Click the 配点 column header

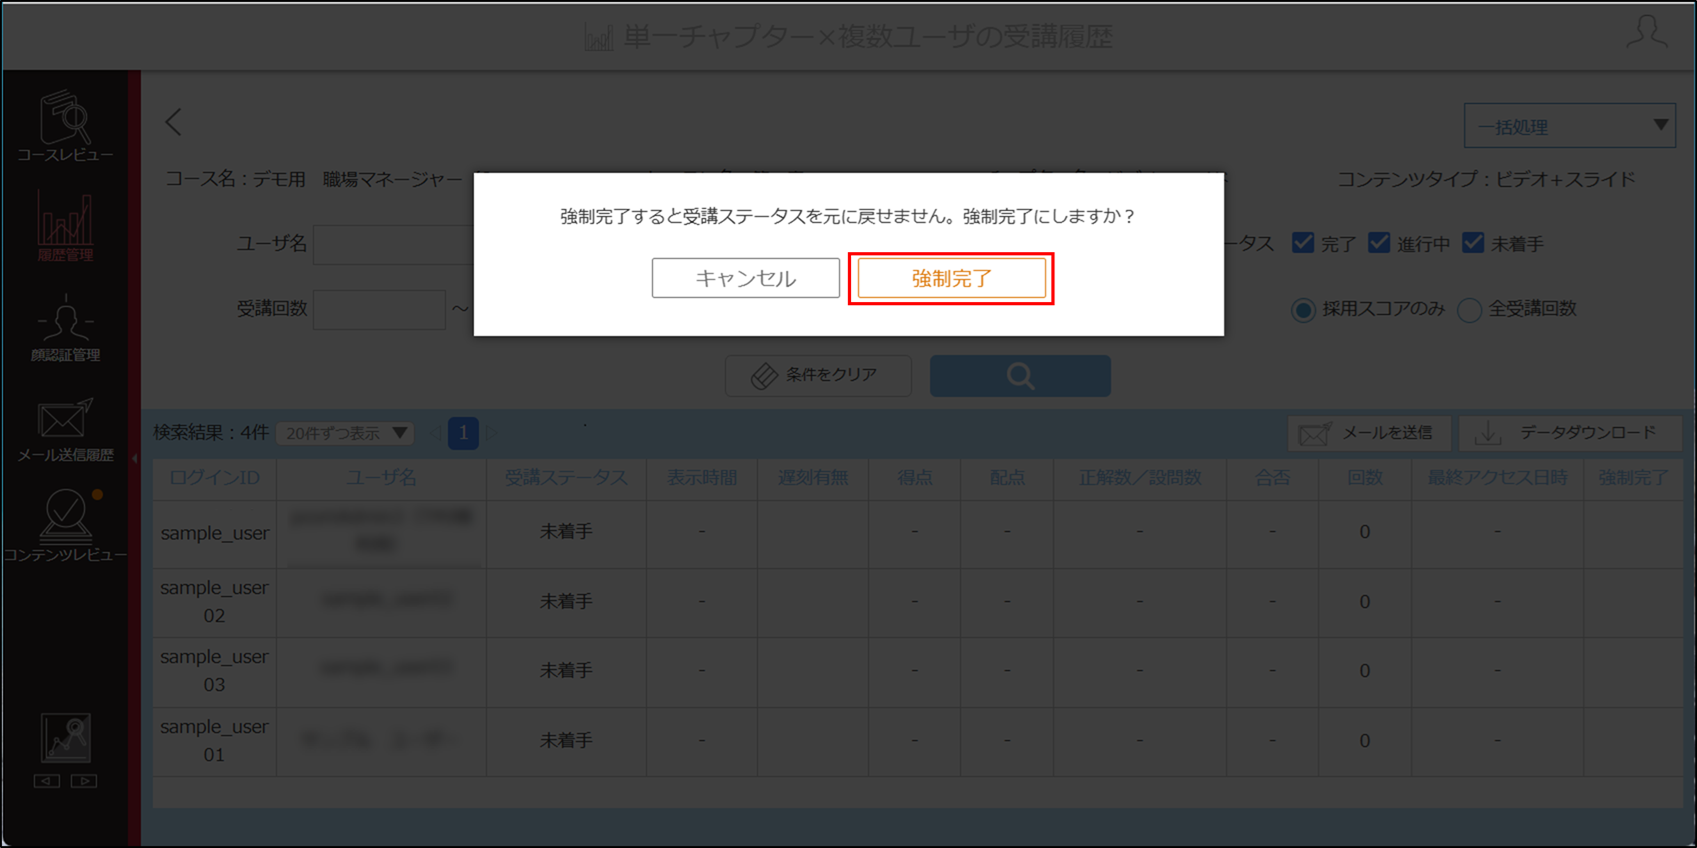[1007, 478]
